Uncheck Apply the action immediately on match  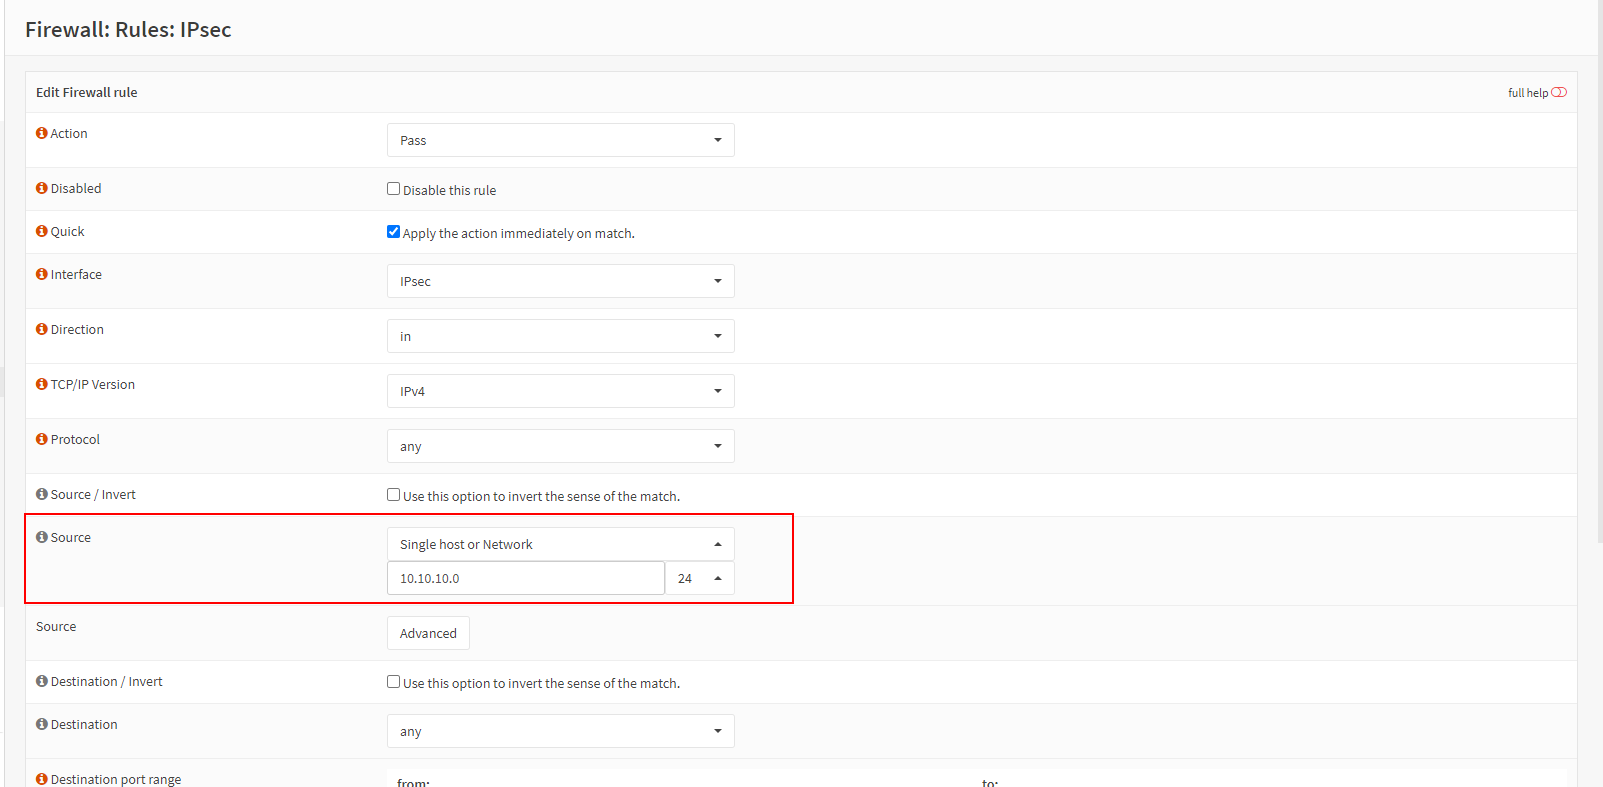(x=394, y=232)
